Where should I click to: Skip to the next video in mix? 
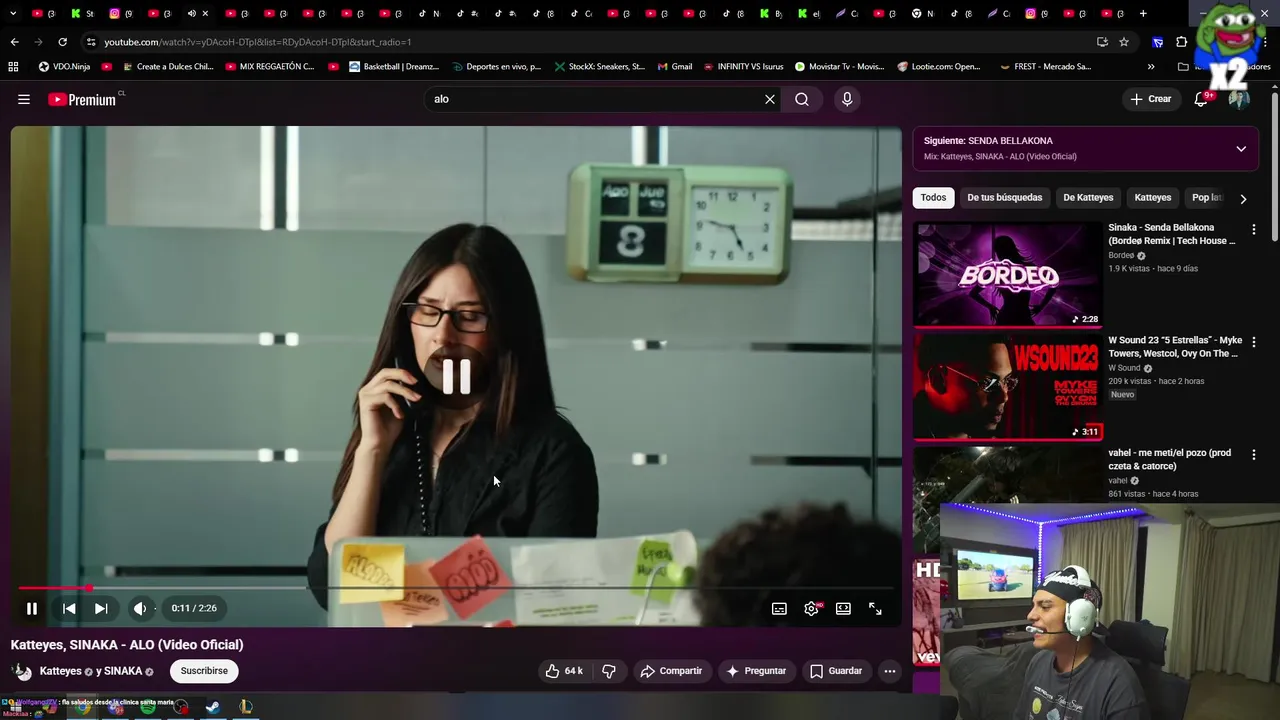101,608
